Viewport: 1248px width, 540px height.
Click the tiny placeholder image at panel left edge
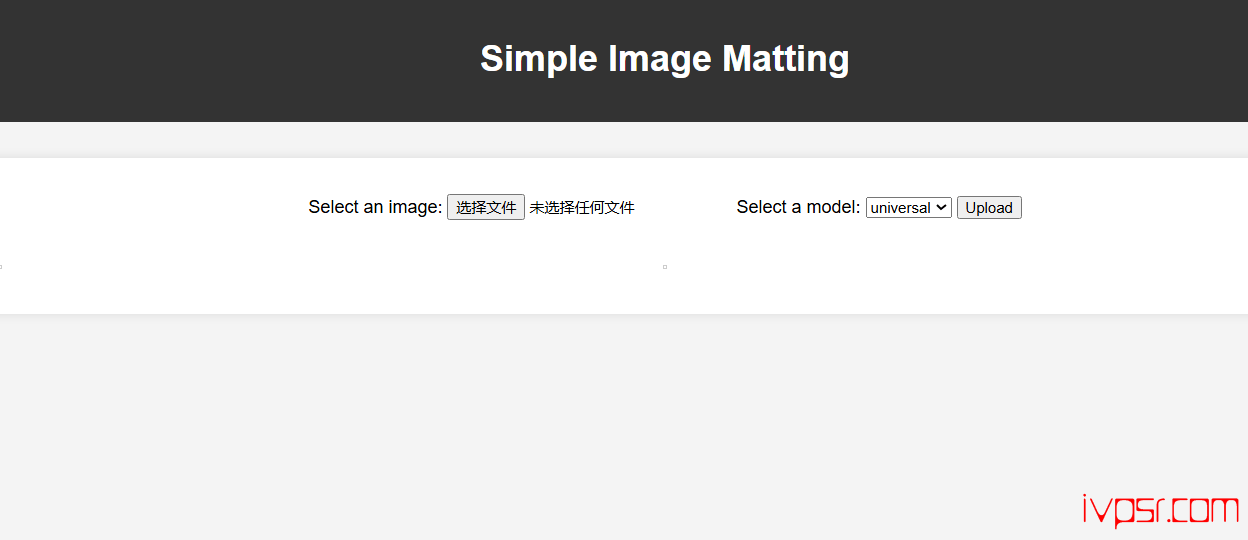tap(1, 267)
